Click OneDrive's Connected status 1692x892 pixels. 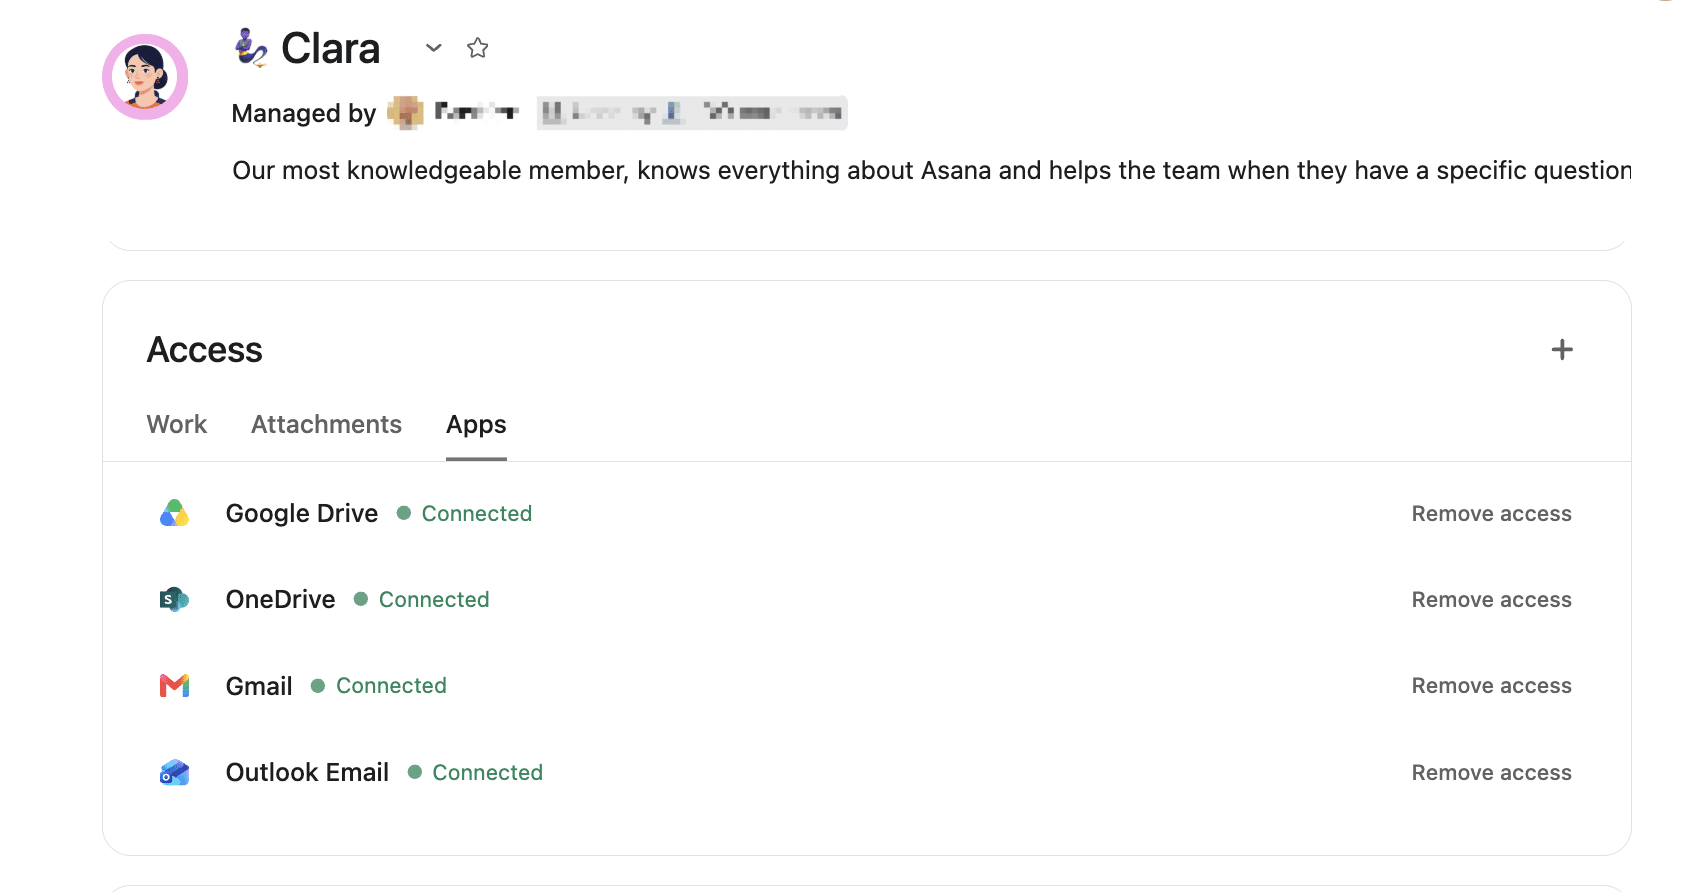[x=422, y=600]
